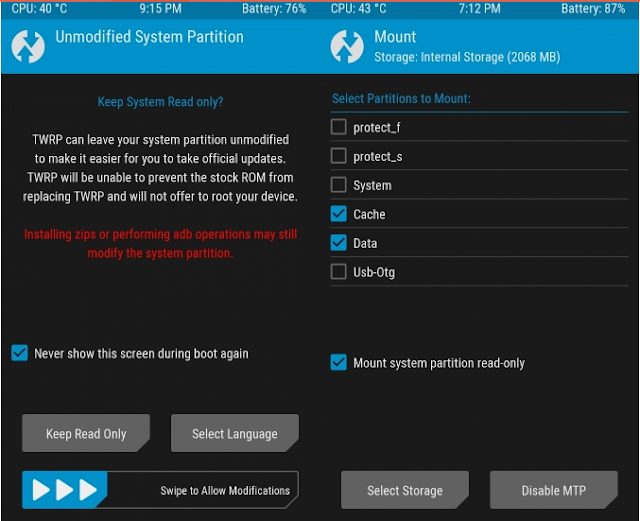Click 'Battery: 76%' status on left screen
The image size is (640, 521).
pos(274,9)
